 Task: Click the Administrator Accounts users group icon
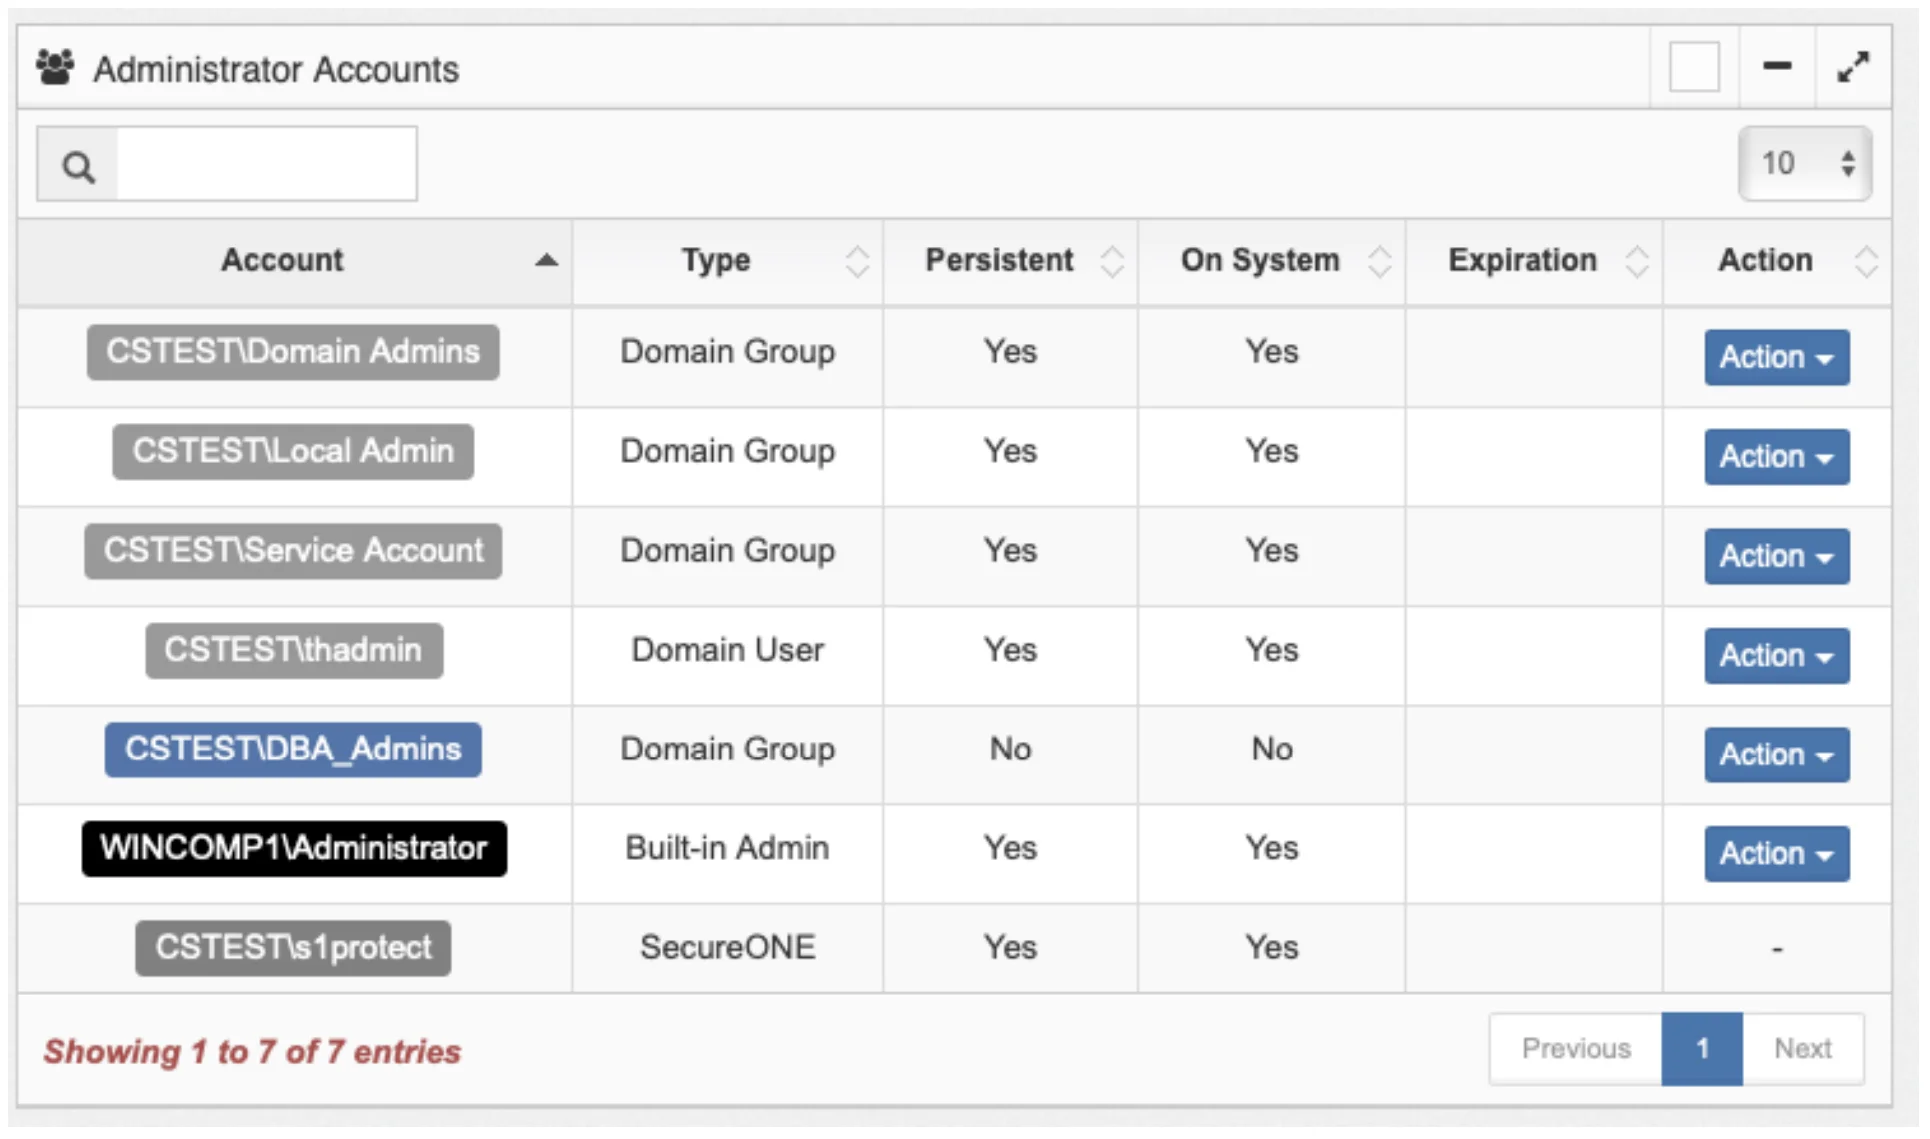point(55,68)
